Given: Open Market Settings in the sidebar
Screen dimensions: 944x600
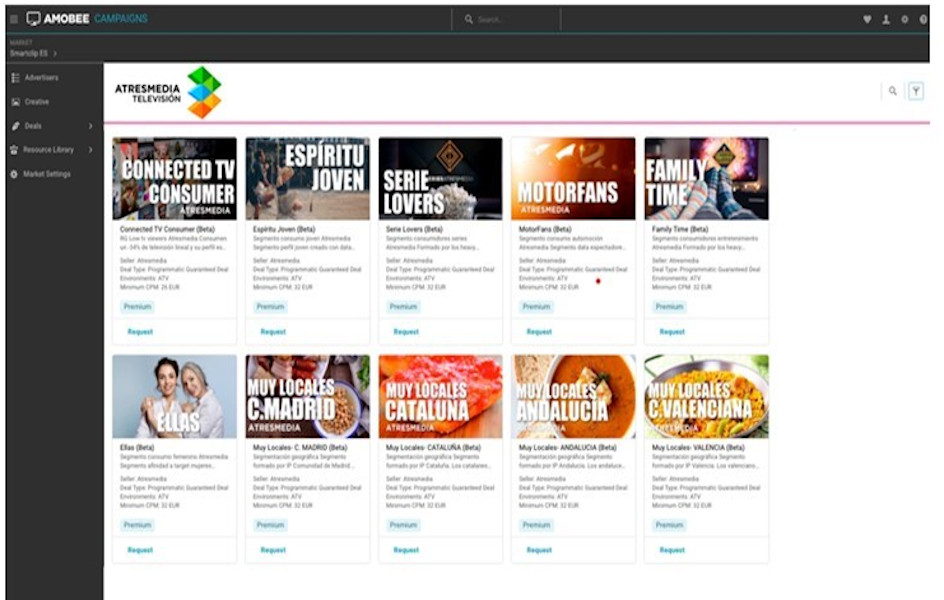Looking at the screenshot, I should 46,174.
